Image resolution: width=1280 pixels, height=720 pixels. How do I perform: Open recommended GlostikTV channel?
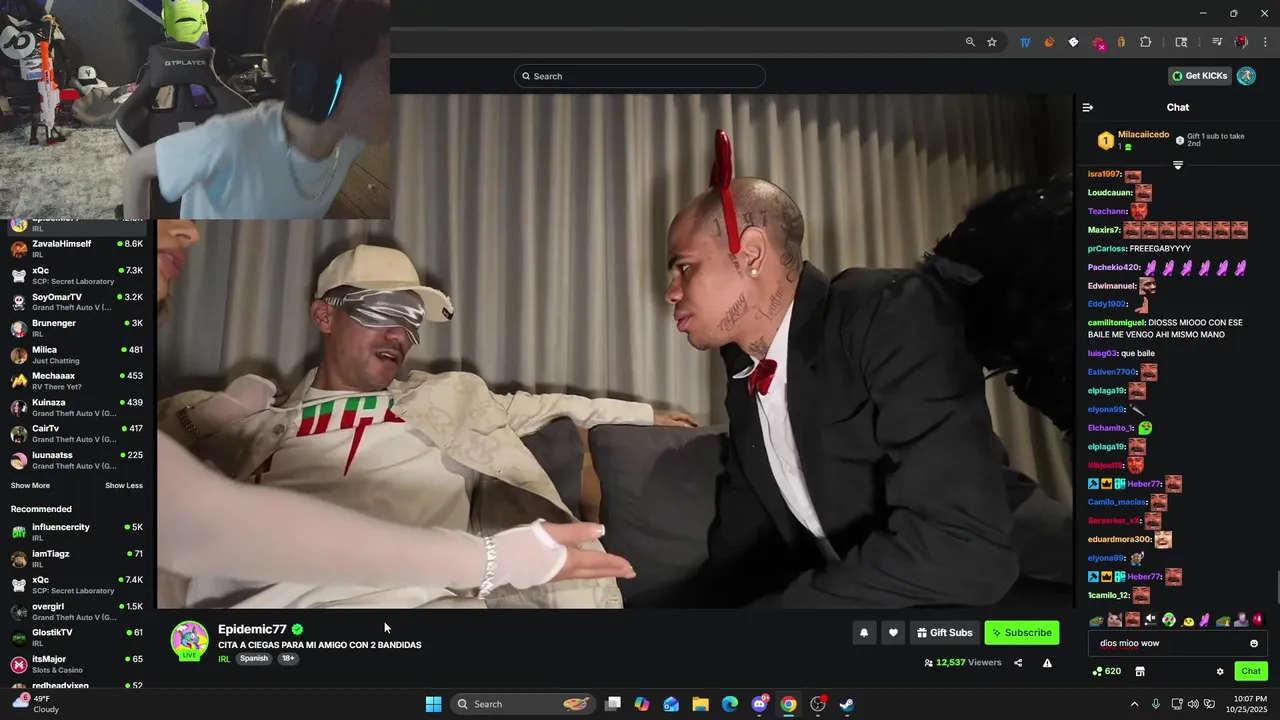[77, 638]
